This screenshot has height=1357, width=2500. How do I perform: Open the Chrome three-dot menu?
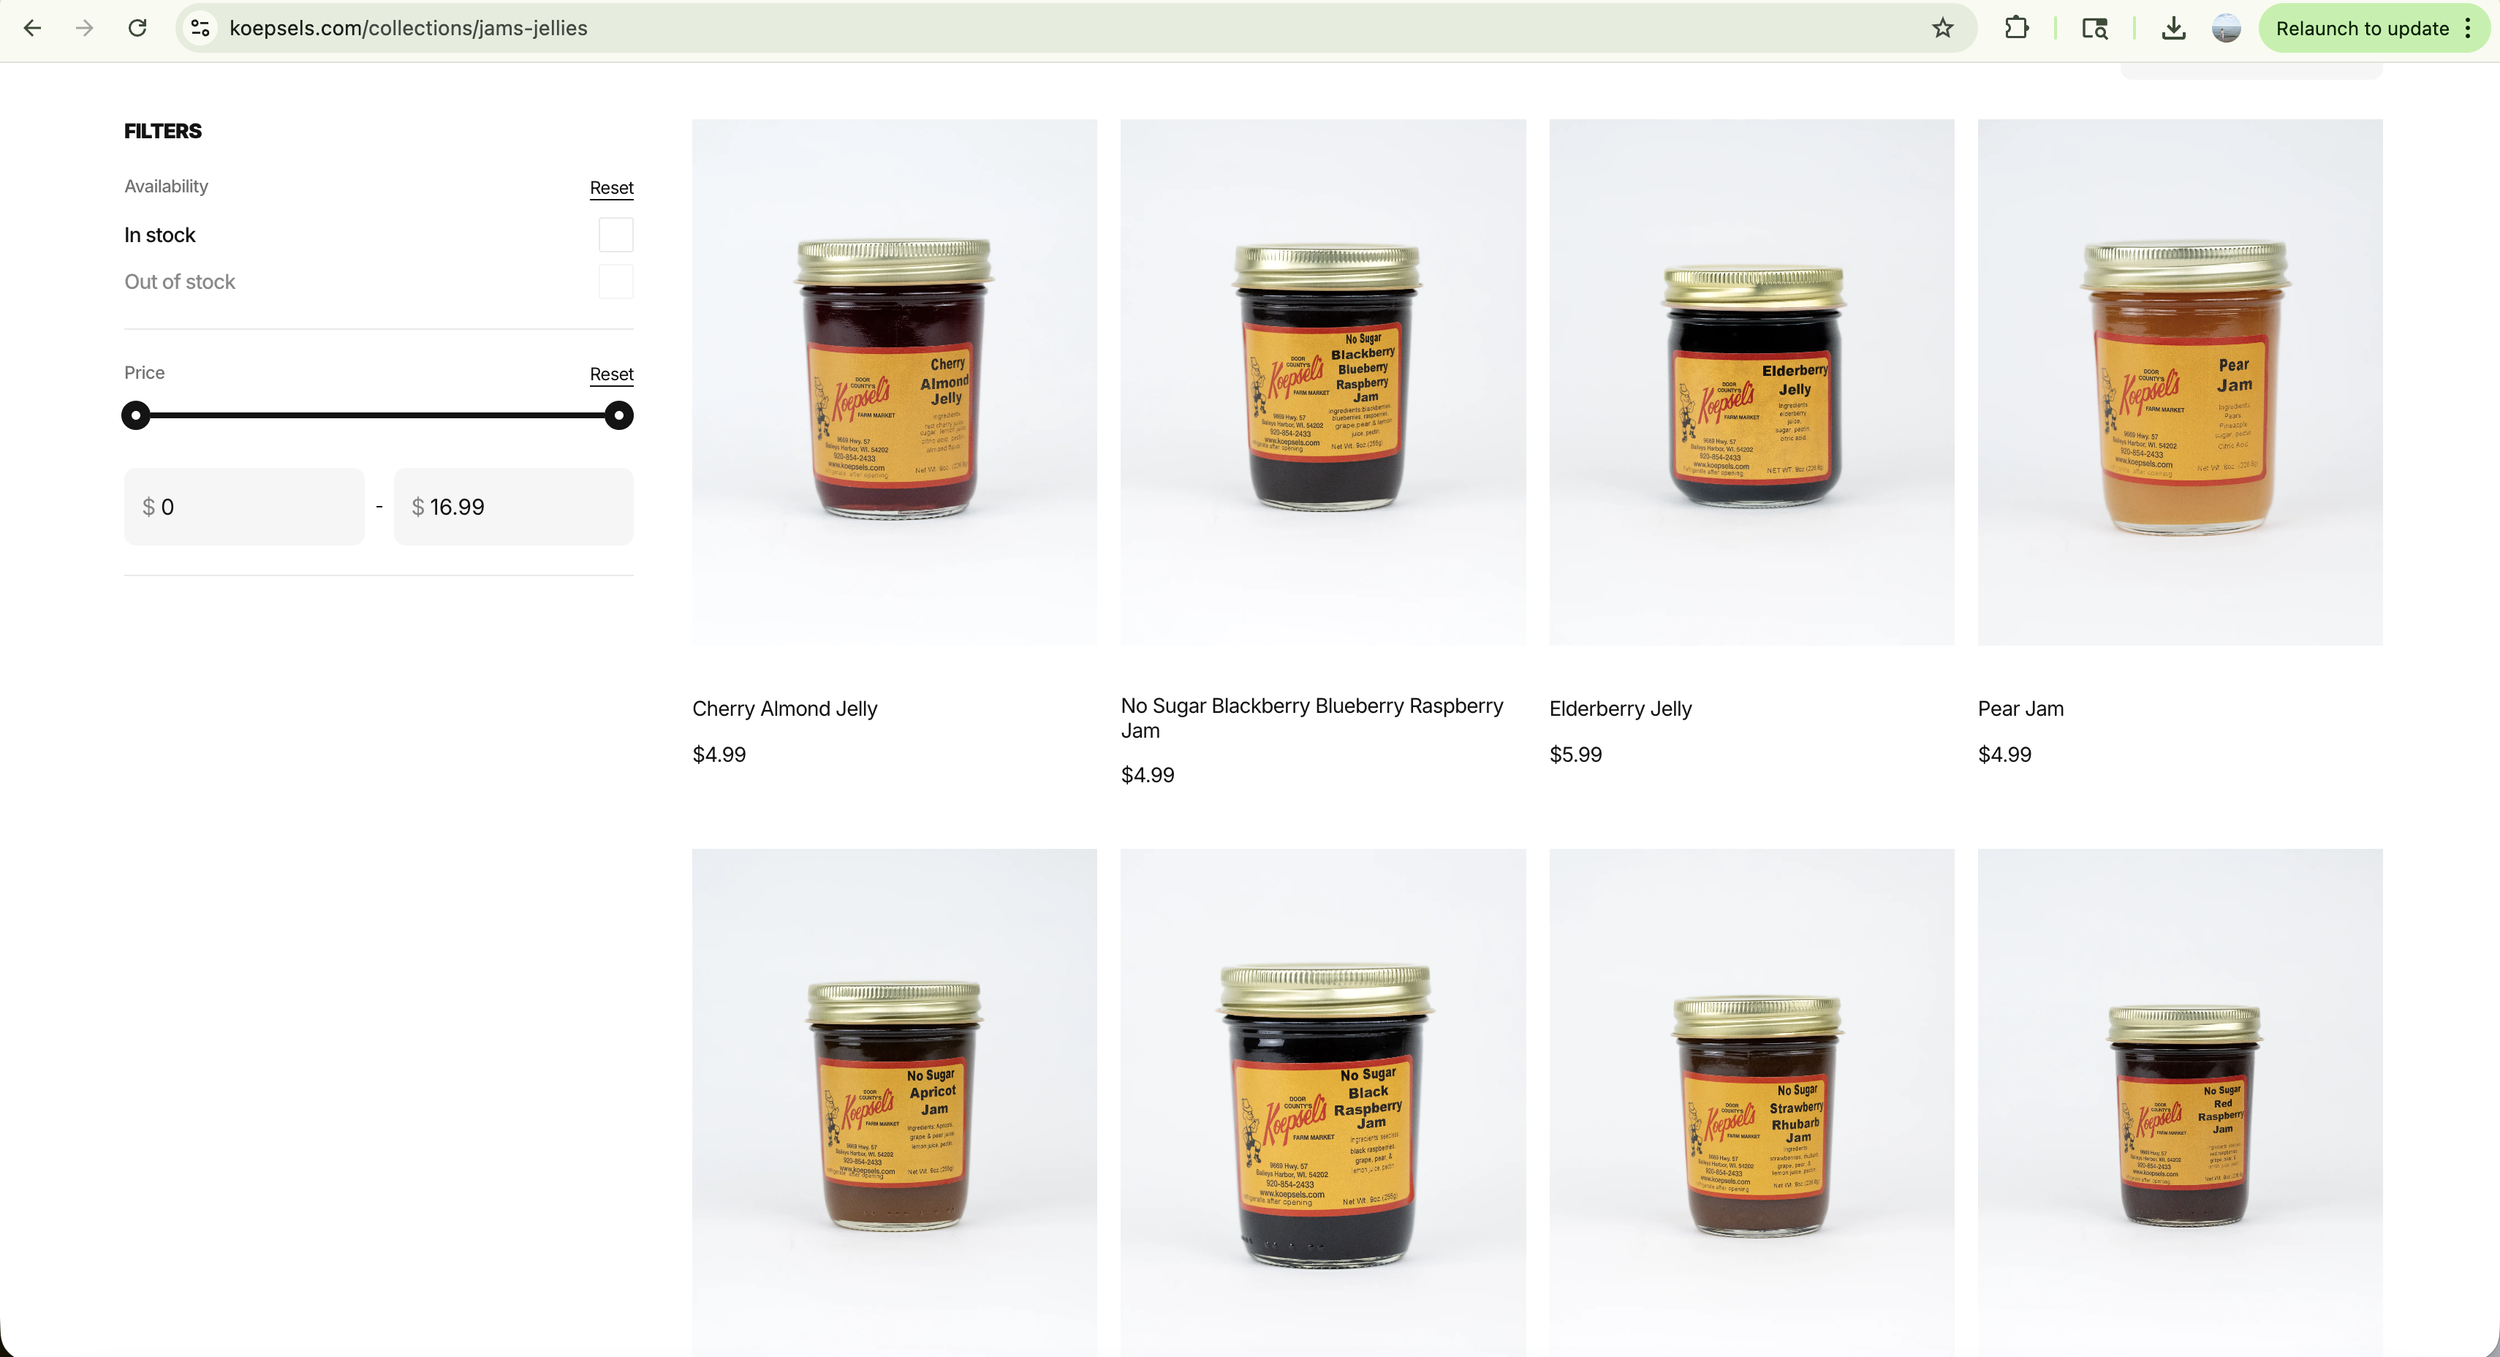pyautogui.click(x=2469, y=28)
